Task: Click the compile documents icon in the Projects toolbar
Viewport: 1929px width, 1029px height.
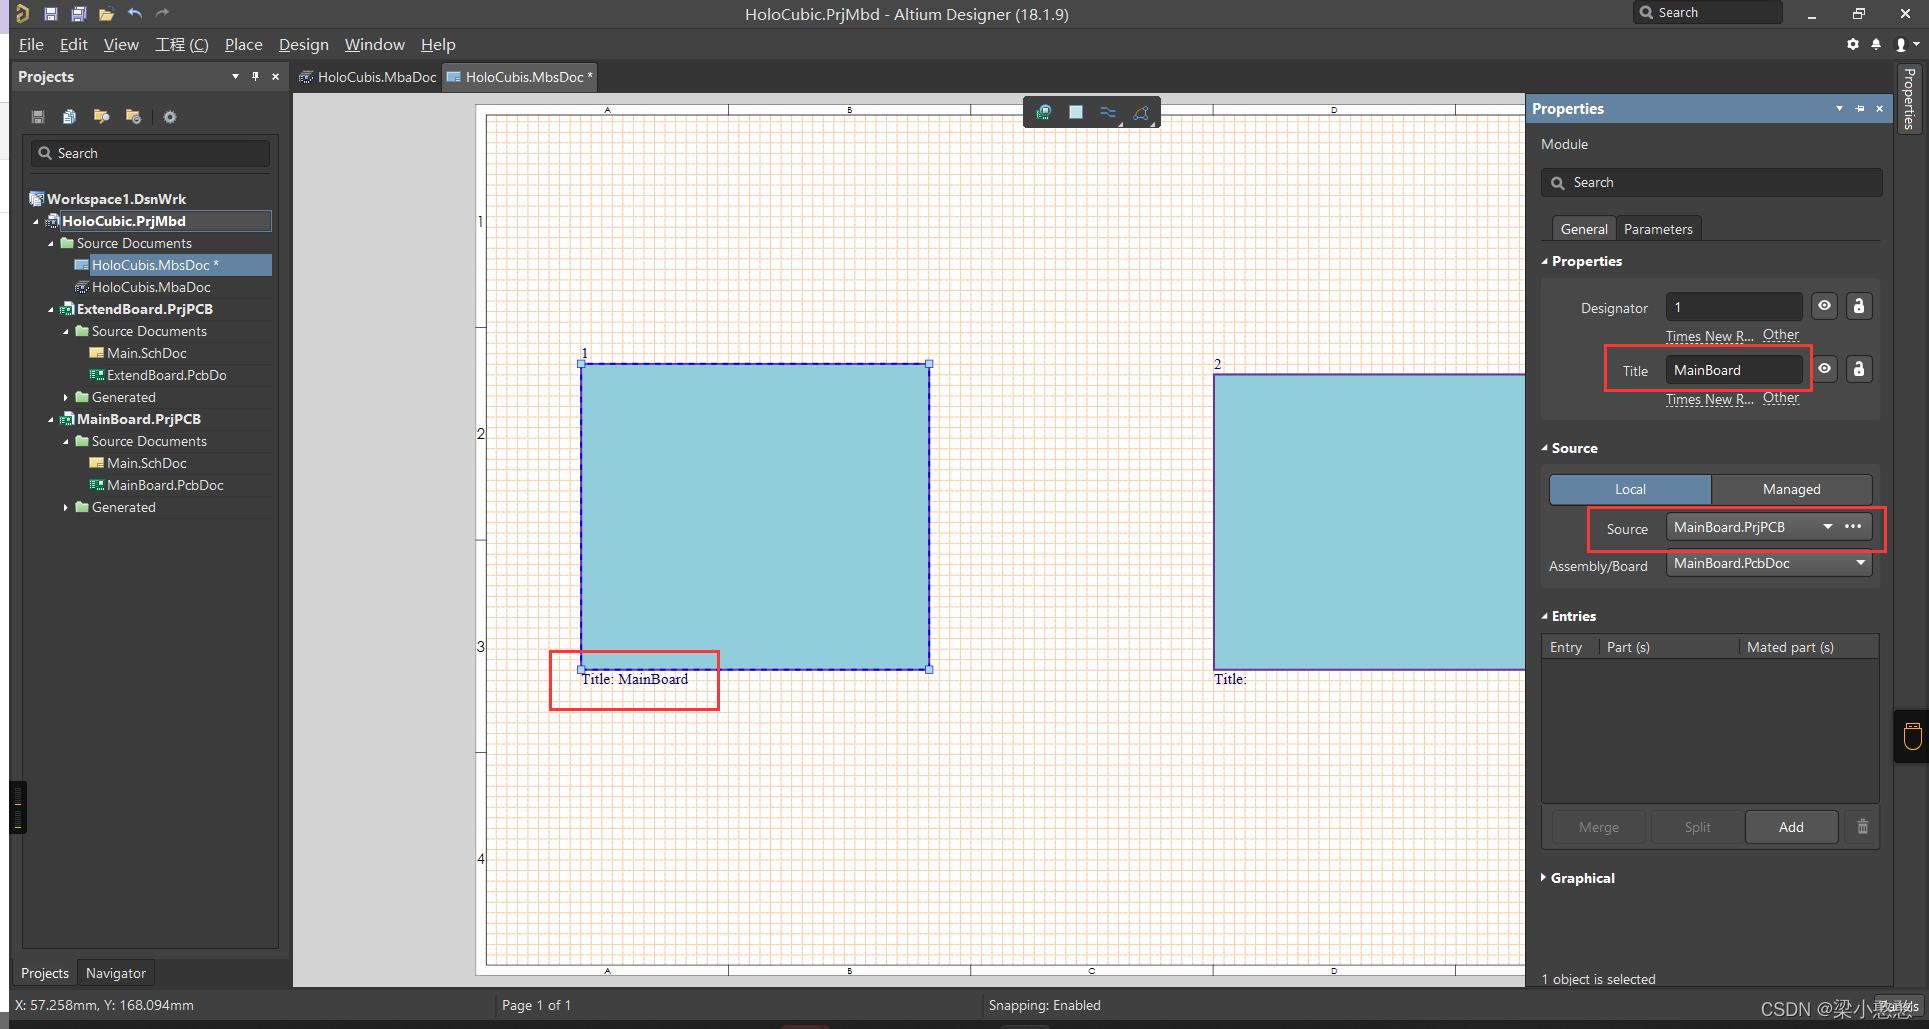Action: [x=69, y=117]
